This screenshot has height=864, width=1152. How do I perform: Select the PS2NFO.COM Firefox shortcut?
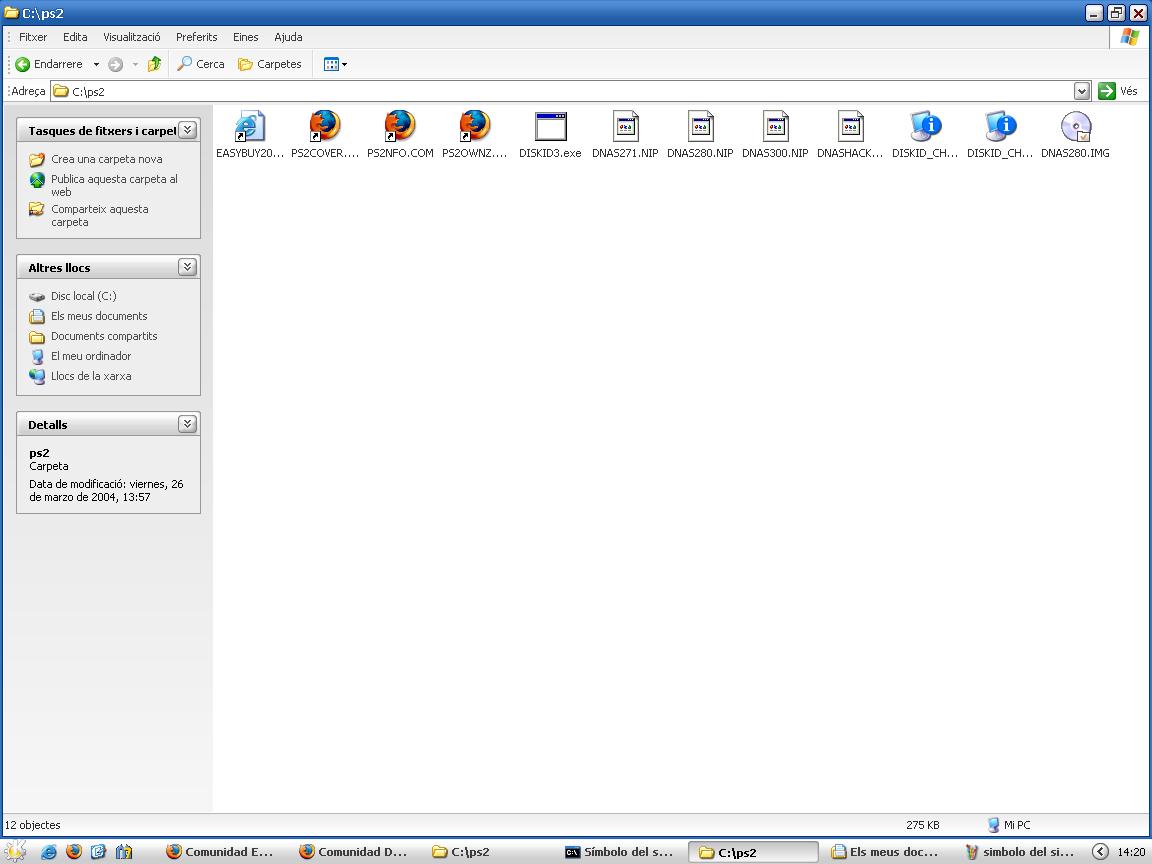point(400,128)
